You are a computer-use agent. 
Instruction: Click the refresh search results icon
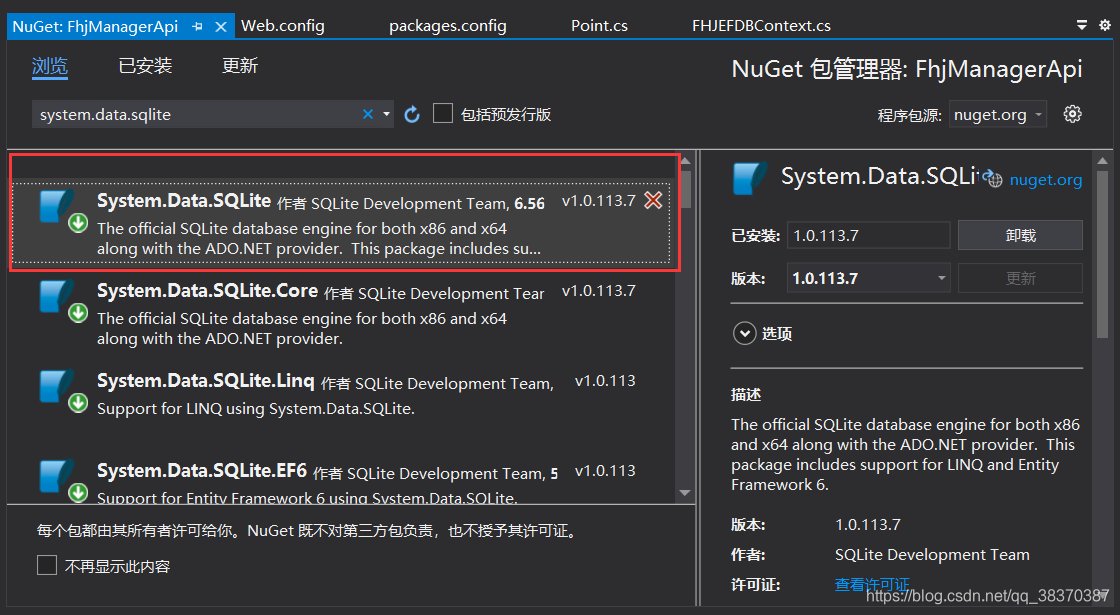pos(412,113)
